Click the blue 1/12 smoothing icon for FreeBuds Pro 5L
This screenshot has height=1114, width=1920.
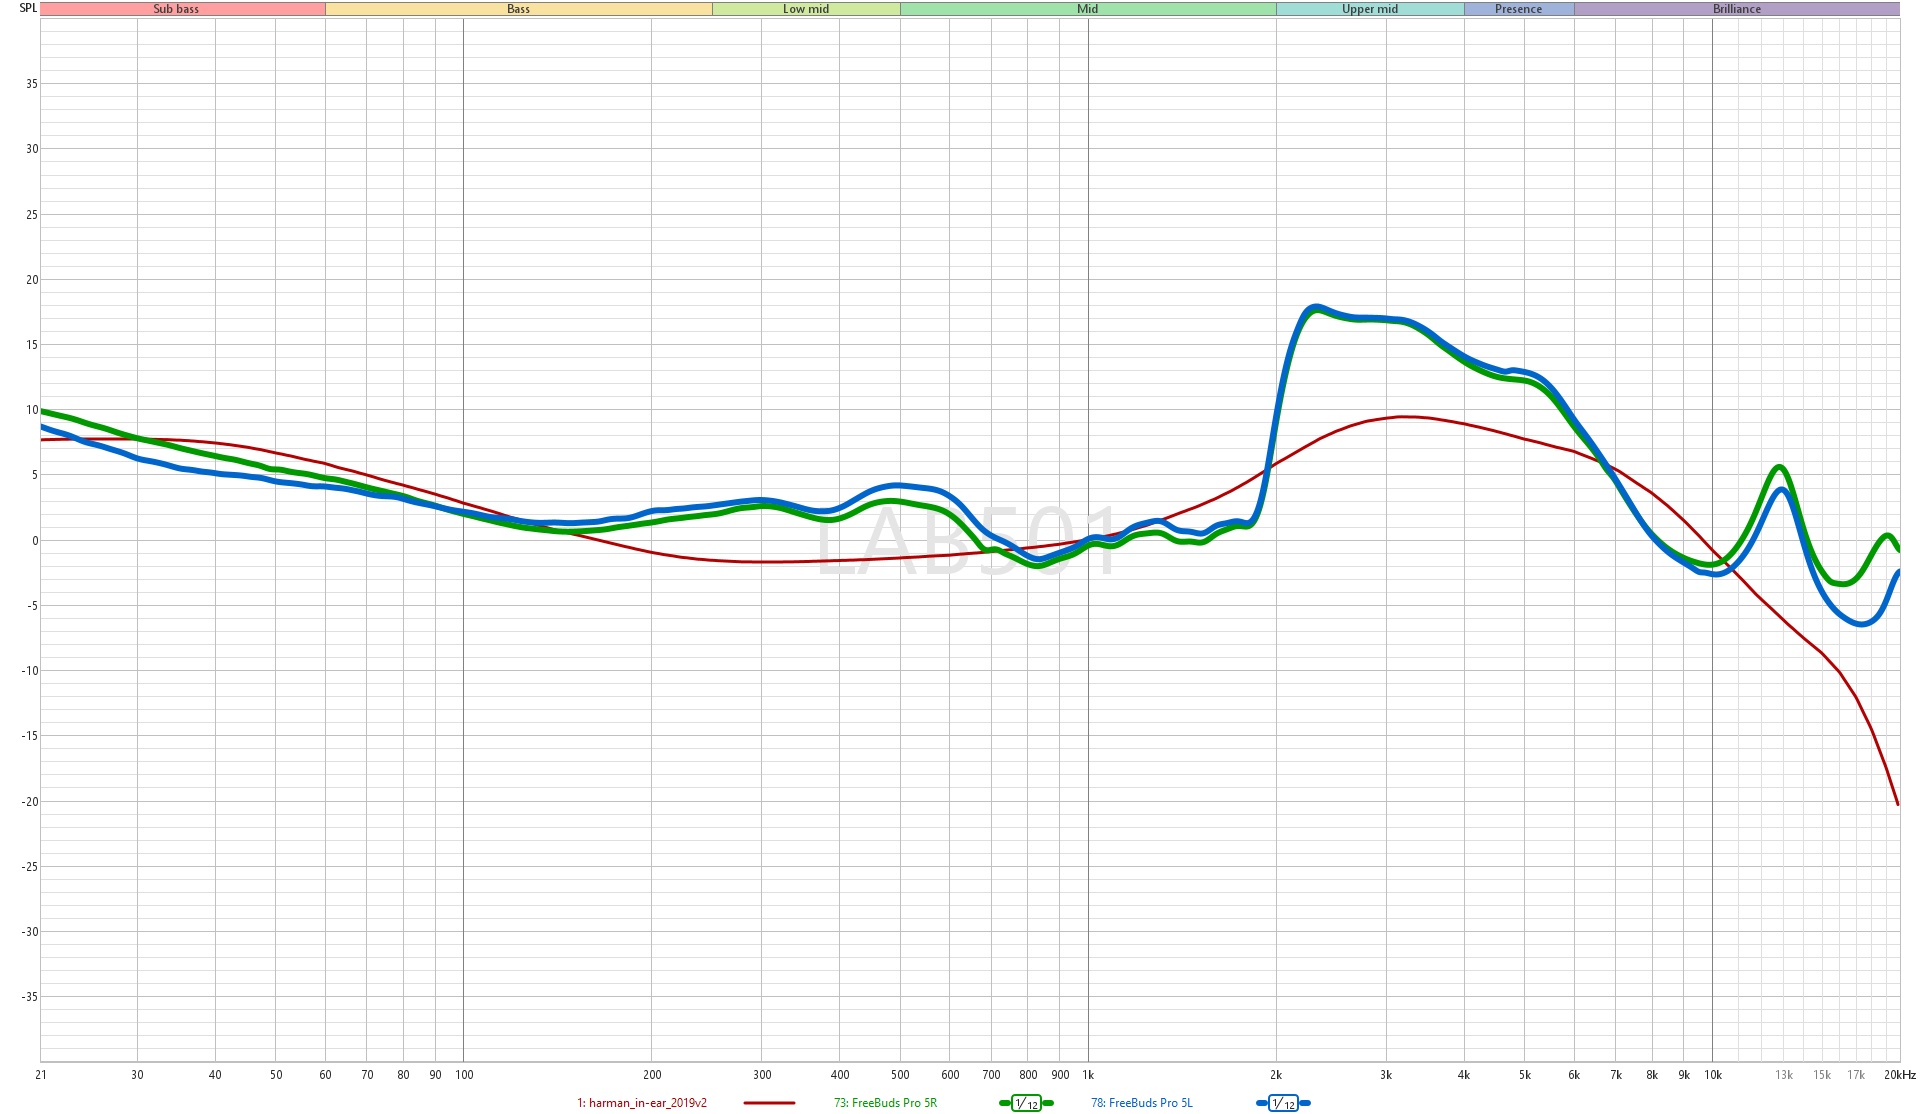(1283, 1103)
